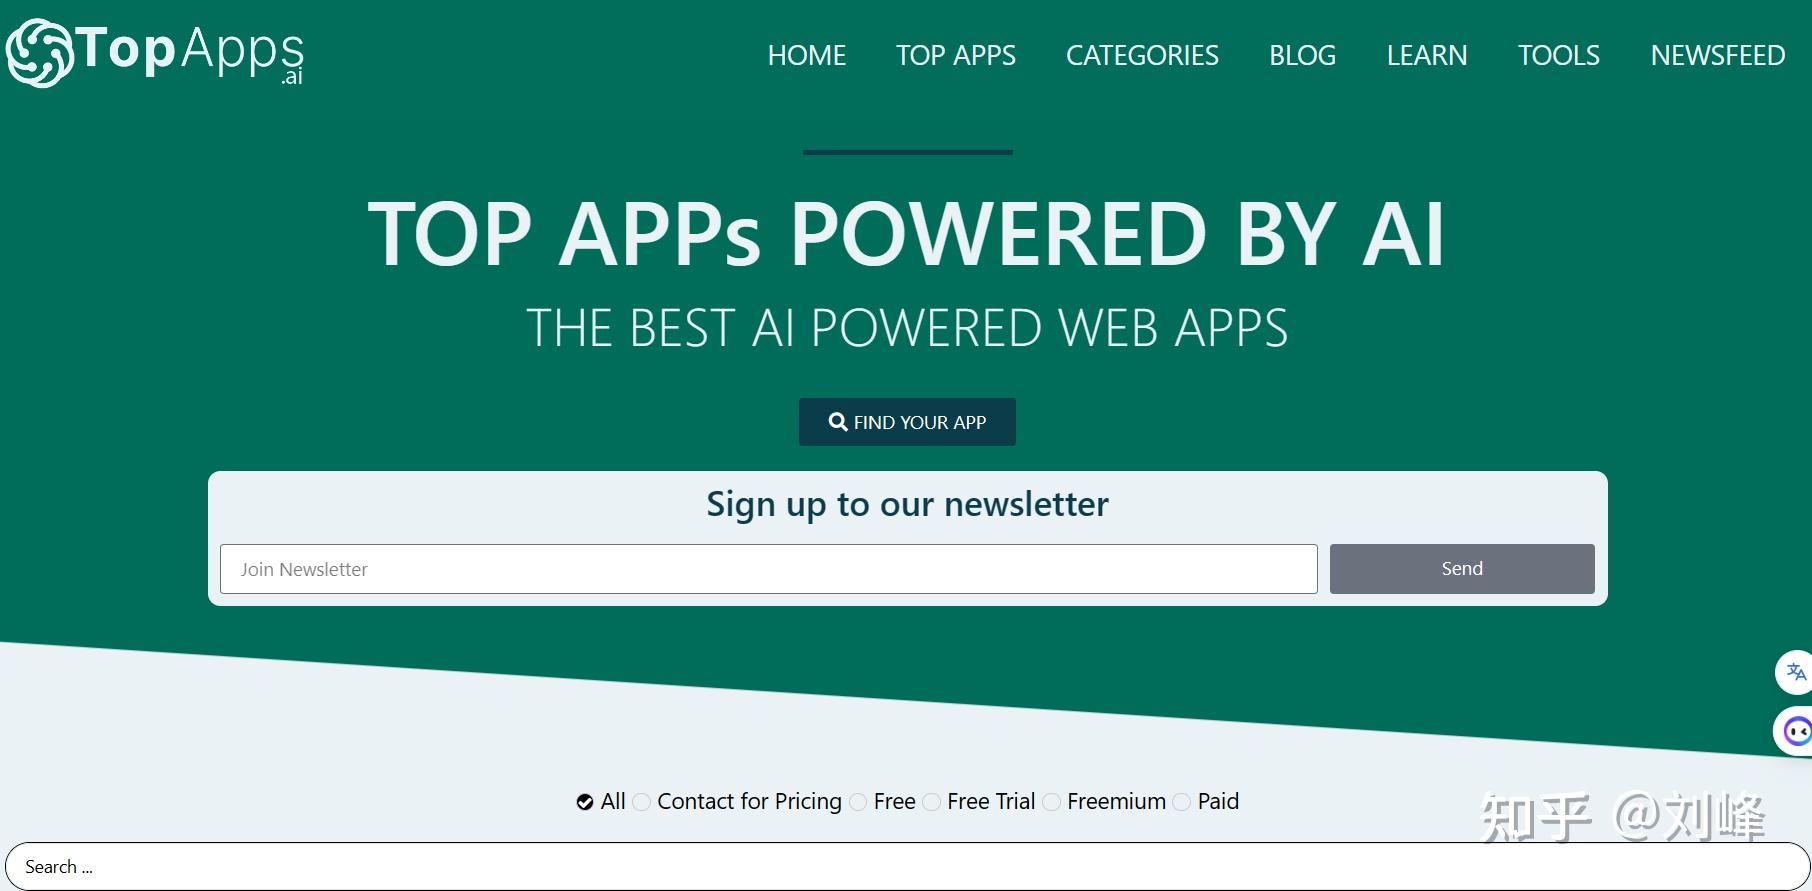
Task: Click the translate floating icon
Action: click(1795, 672)
